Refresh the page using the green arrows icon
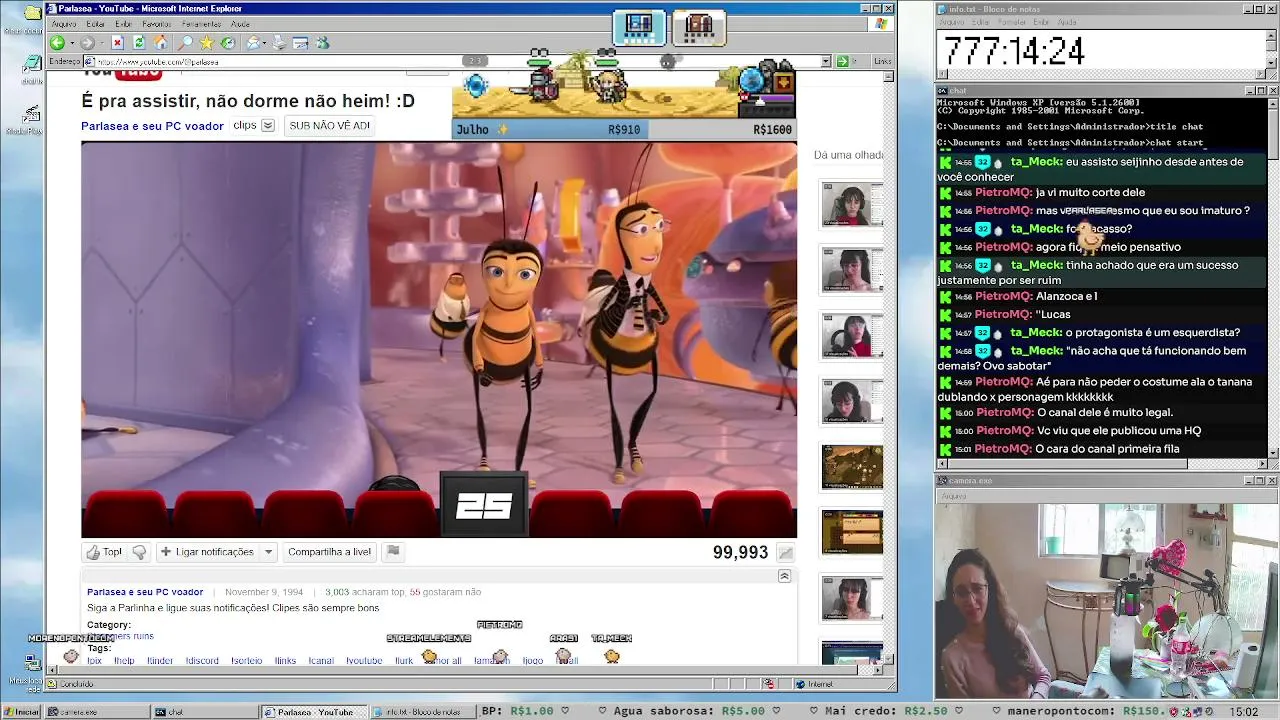1280x720 pixels. tap(139, 43)
